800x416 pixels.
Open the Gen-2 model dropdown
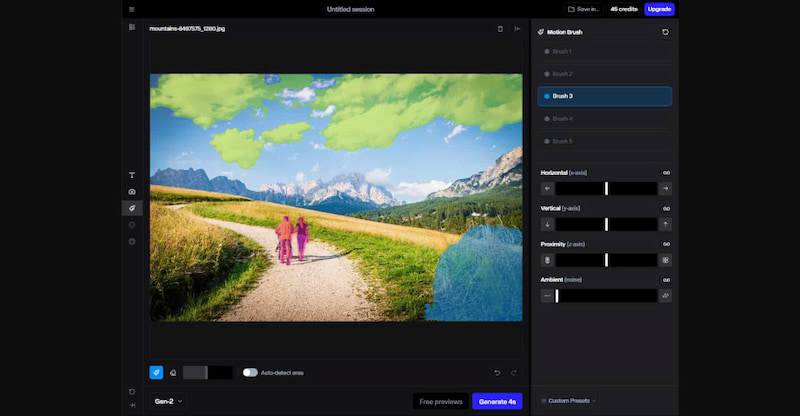pyautogui.click(x=168, y=401)
